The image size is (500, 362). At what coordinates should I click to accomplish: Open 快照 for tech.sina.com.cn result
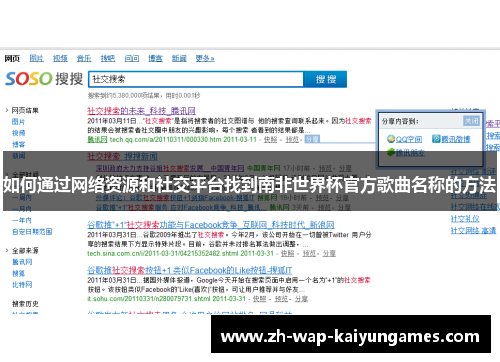[x=287, y=254]
